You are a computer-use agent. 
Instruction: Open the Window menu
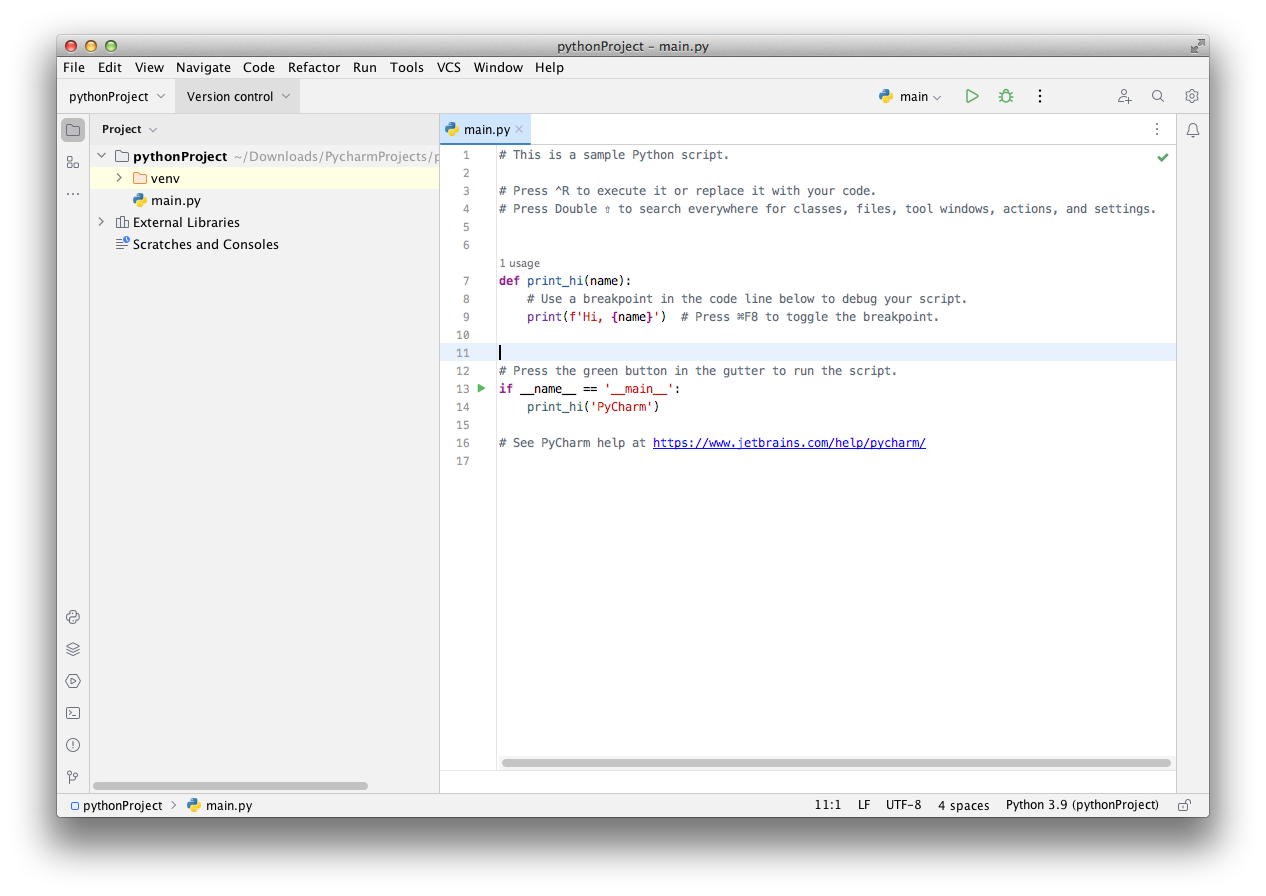[498, 67]
